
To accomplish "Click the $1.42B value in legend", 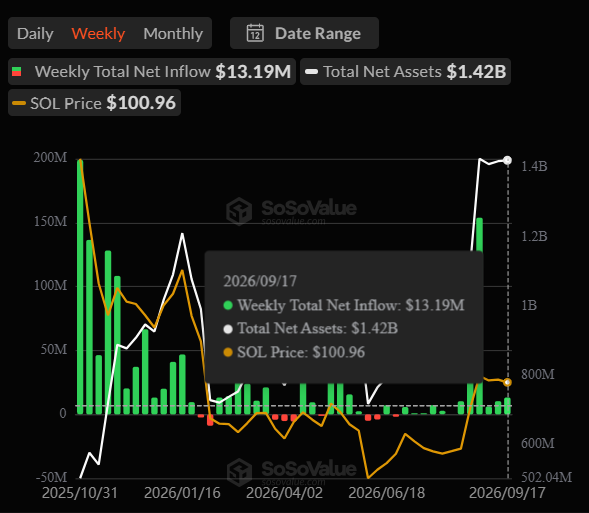I will click(x=476, y=71).
